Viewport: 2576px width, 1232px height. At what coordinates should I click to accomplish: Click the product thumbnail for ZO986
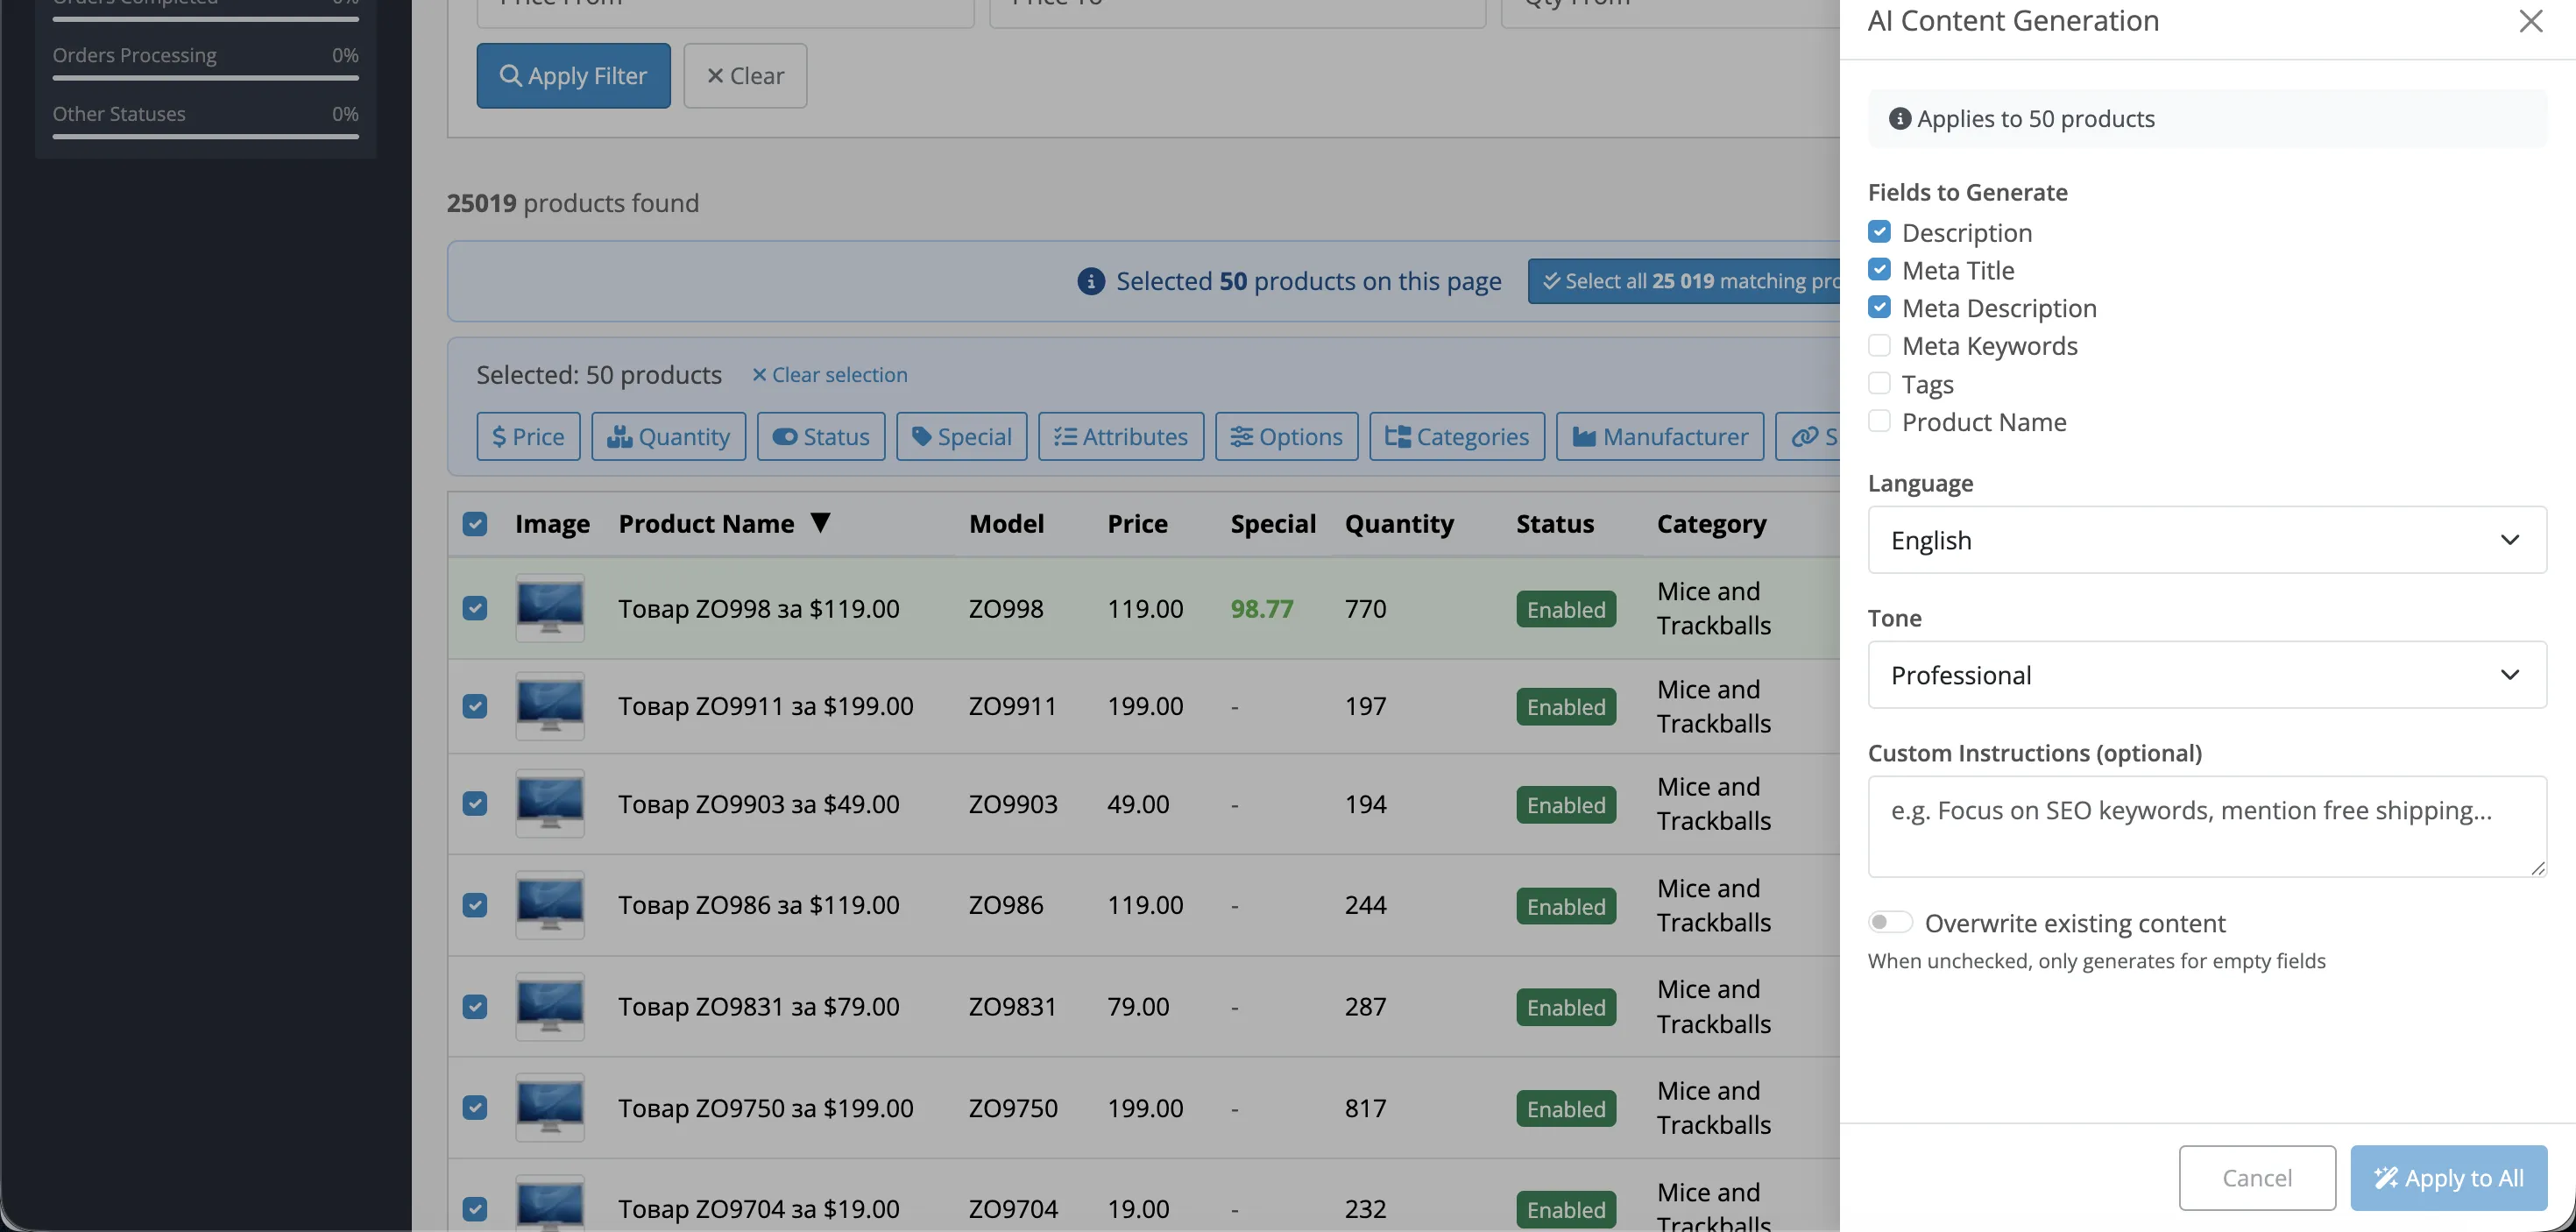click(x=550, y=905)
